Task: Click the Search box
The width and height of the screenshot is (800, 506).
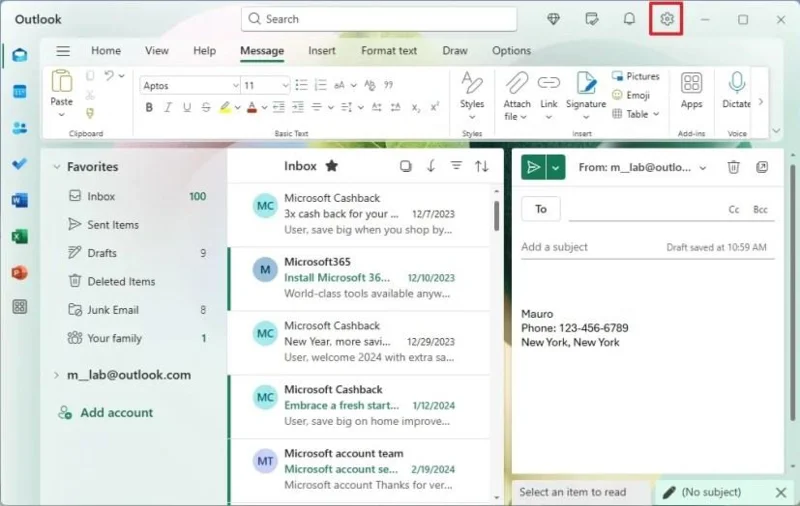Action: click(379, 19)
